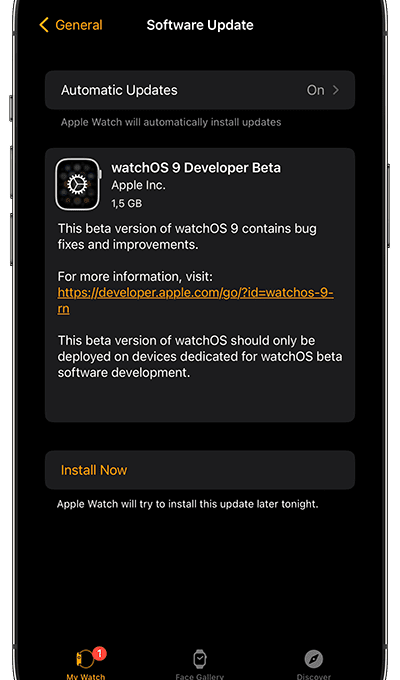Tap the 1,5 GB size label
Screen dimensions: 400x680
click(x=127, y=203)
